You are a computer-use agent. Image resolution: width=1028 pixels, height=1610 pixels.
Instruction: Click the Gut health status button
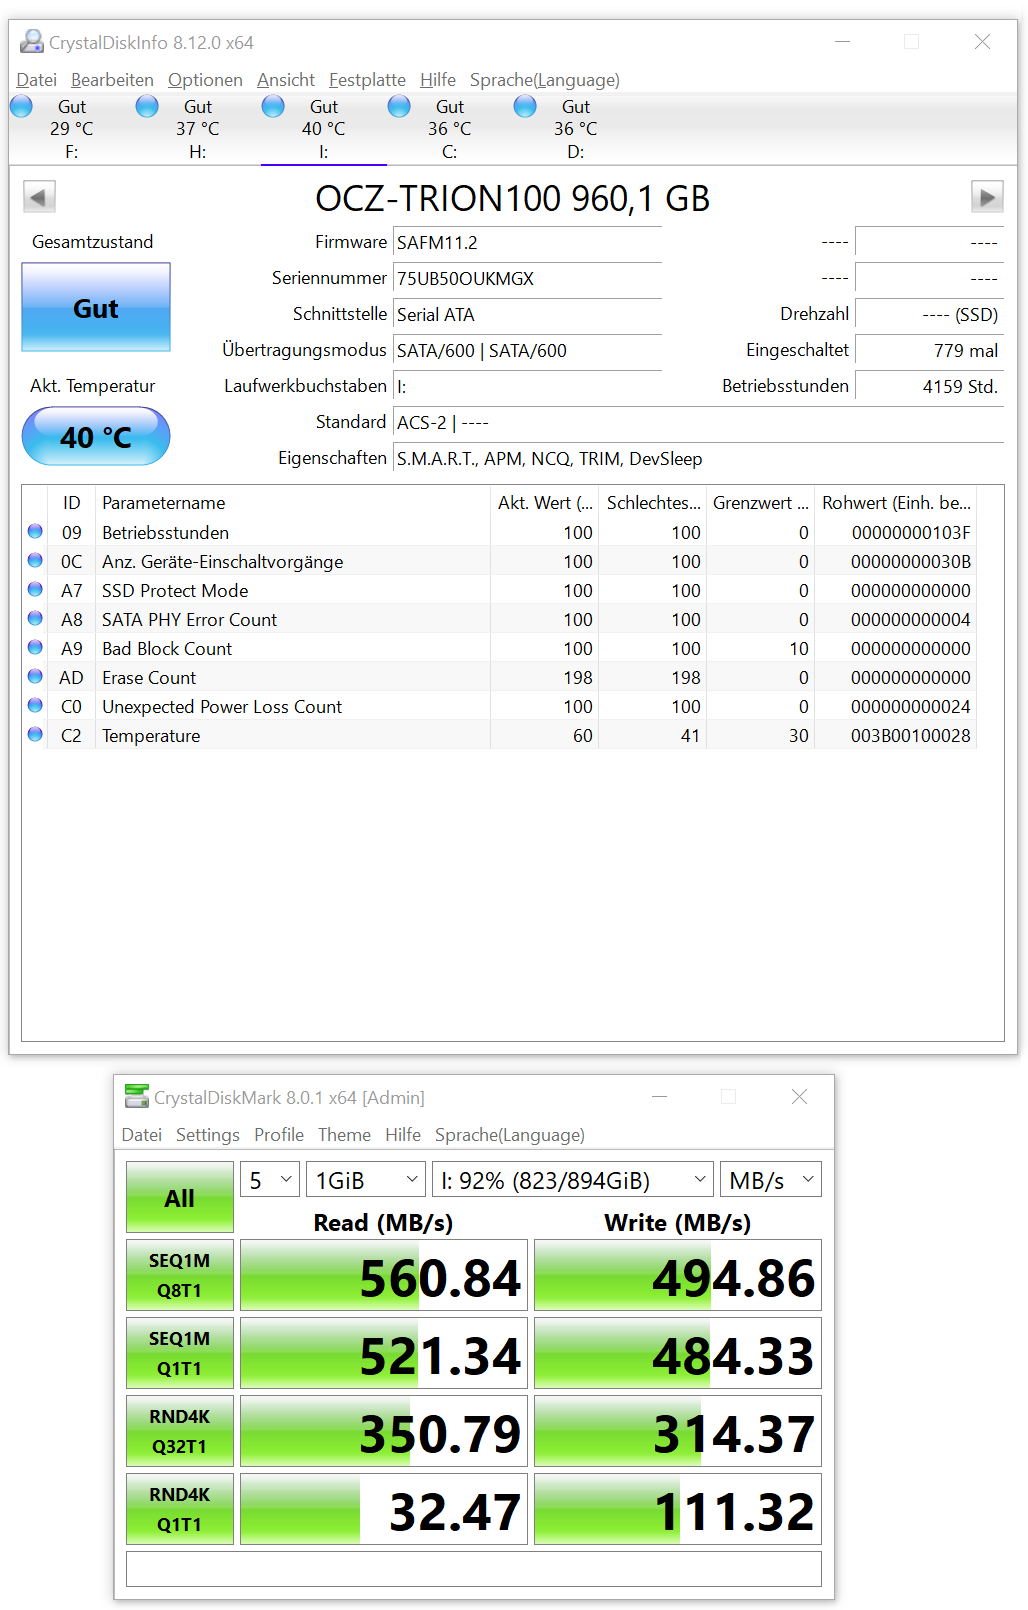pos(96,308)
